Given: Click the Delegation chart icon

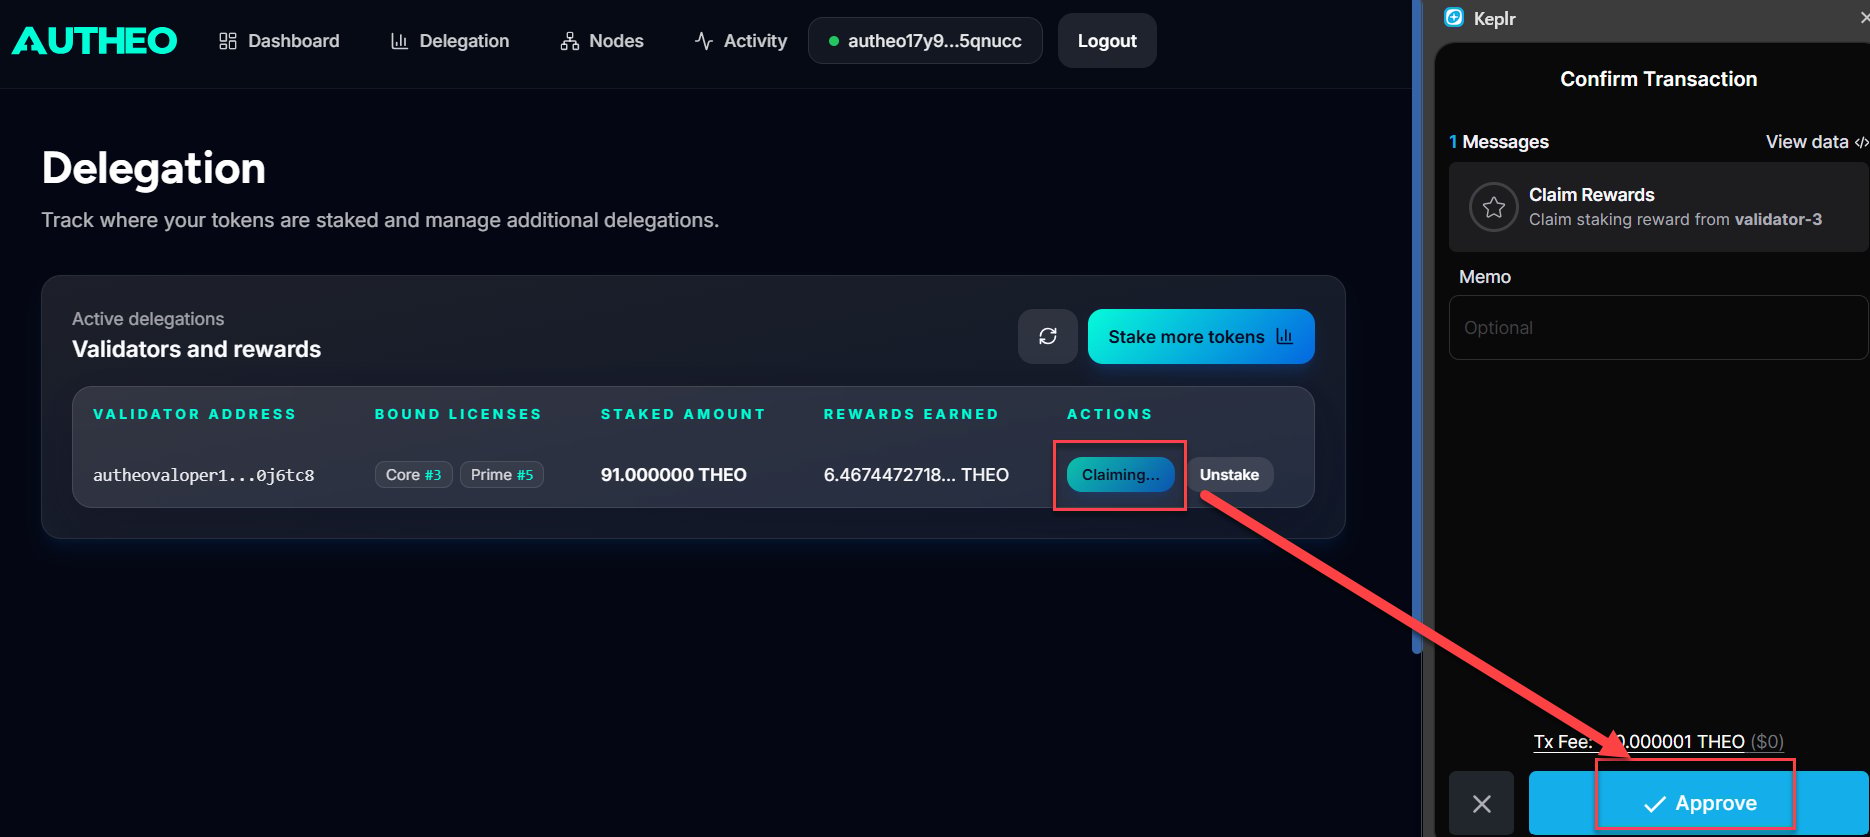Looking at the screenshot, I should click(399, 41).
